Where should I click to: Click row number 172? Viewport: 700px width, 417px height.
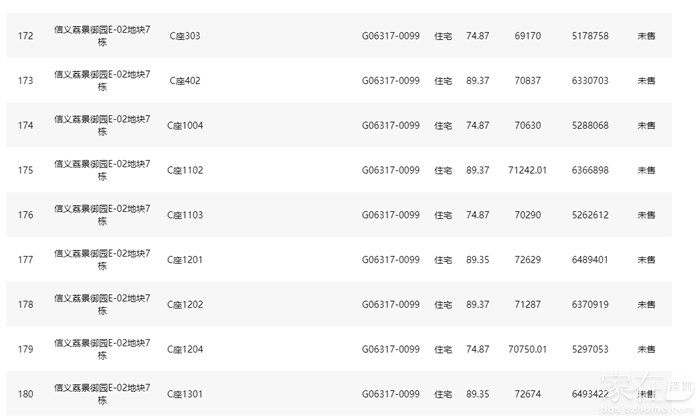click(26, 36)
